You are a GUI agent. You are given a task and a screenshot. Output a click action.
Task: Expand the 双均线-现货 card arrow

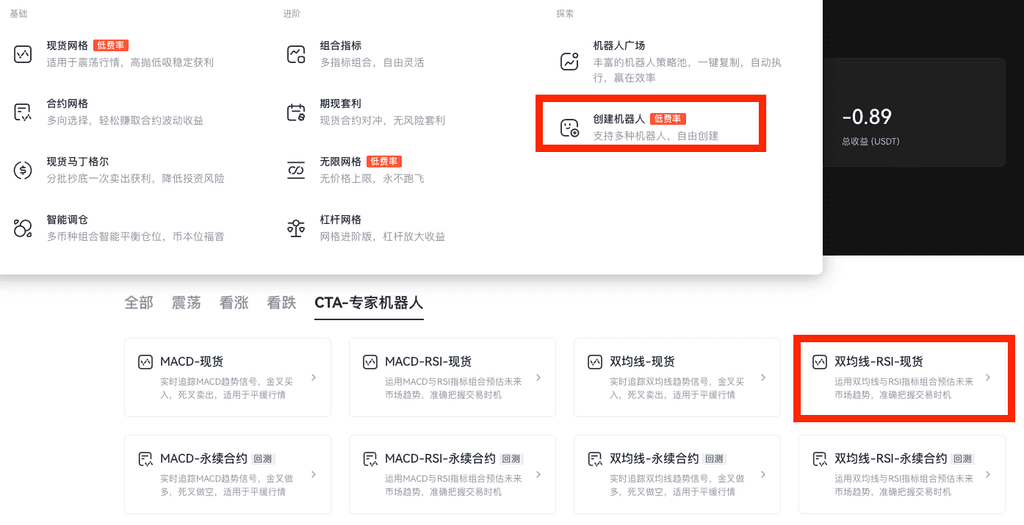pyautogui.click(x=763, y=378)
